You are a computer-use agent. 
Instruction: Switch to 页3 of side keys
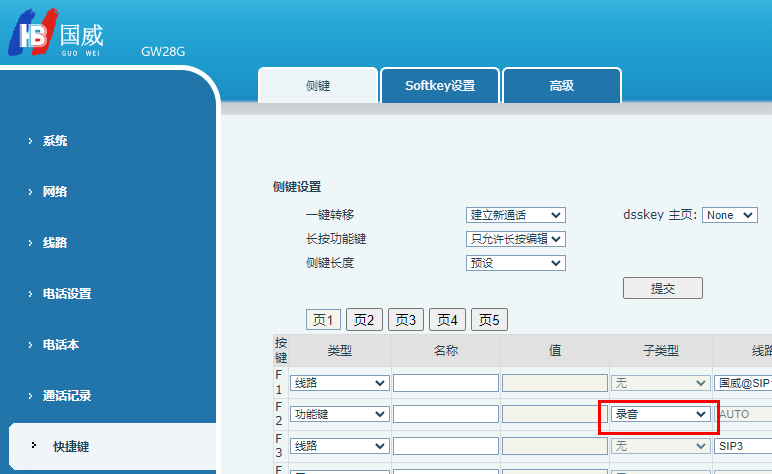coord(406,320)
